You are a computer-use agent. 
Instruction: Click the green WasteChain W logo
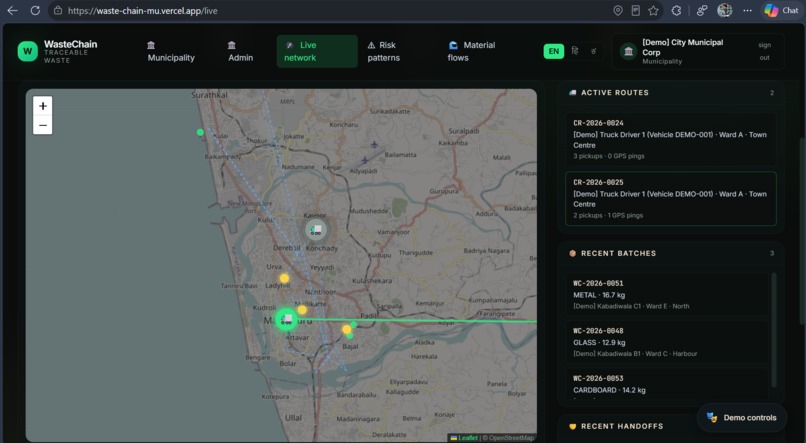pos(28,51)
